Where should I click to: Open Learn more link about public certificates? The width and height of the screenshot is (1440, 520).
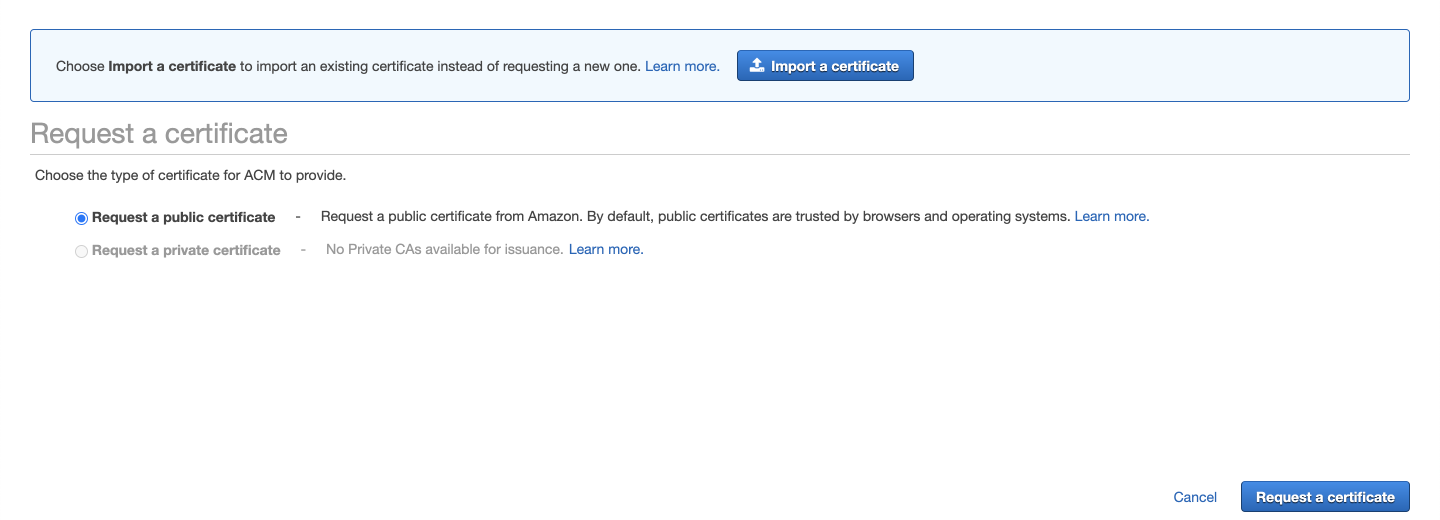tap(1111, 216)
